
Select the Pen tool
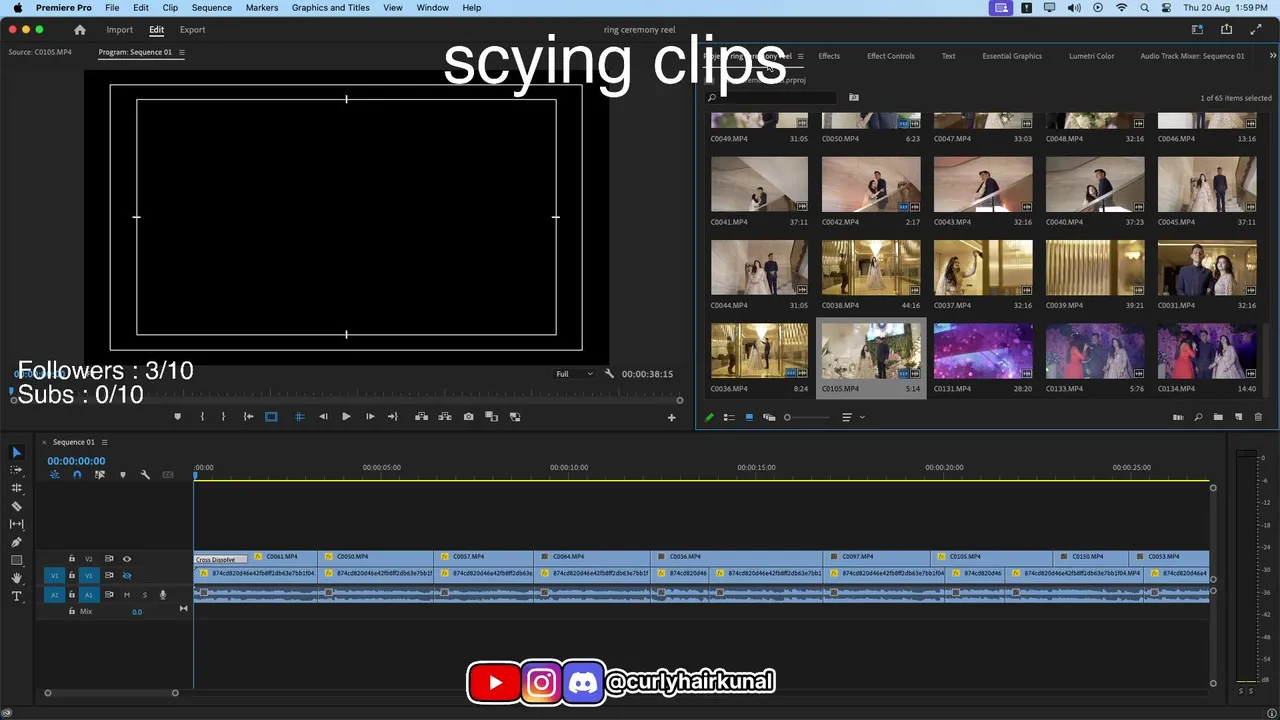[x=16, y=542]
